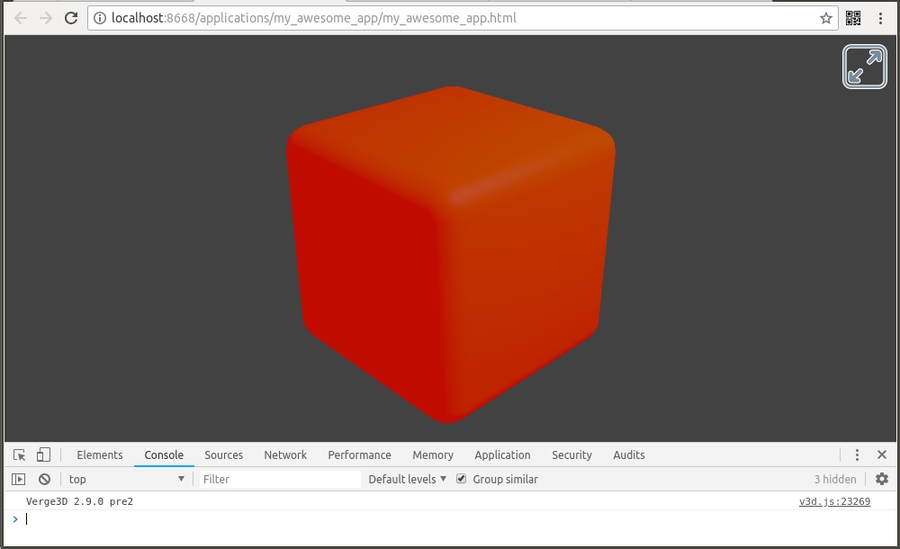Bookmark page with the star icon
900x549 pixels.
click(826, 18)
